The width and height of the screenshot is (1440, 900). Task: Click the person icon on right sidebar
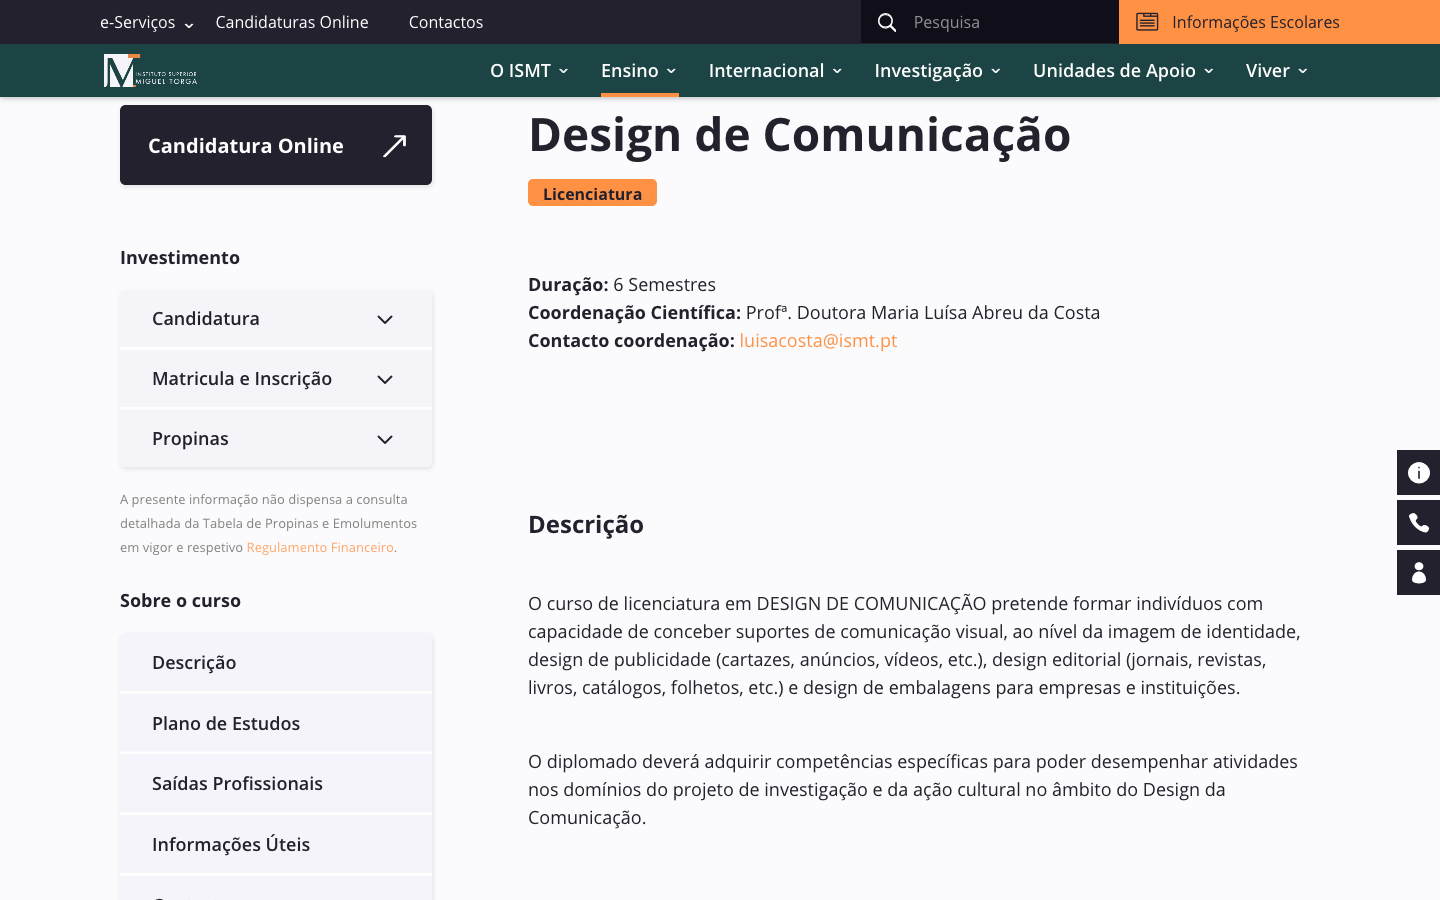[x=1418, y=573]
